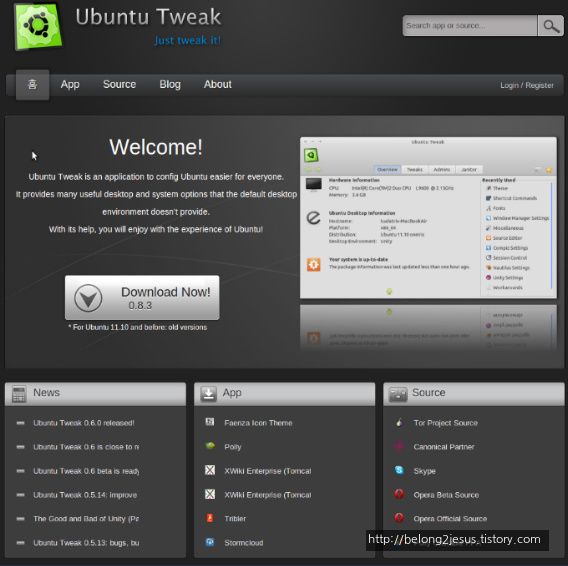Click the Canonical Partner icon
Image resolution: width=568 pixels, height=566 pixels.
[399, 446]
